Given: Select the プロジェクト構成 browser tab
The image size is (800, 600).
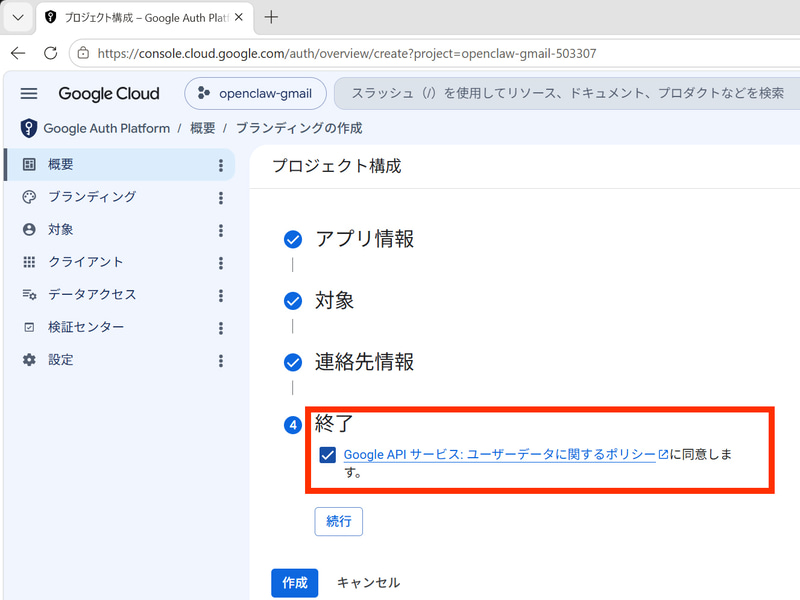Looking at the screenshot, I should (x=145, y=18).
